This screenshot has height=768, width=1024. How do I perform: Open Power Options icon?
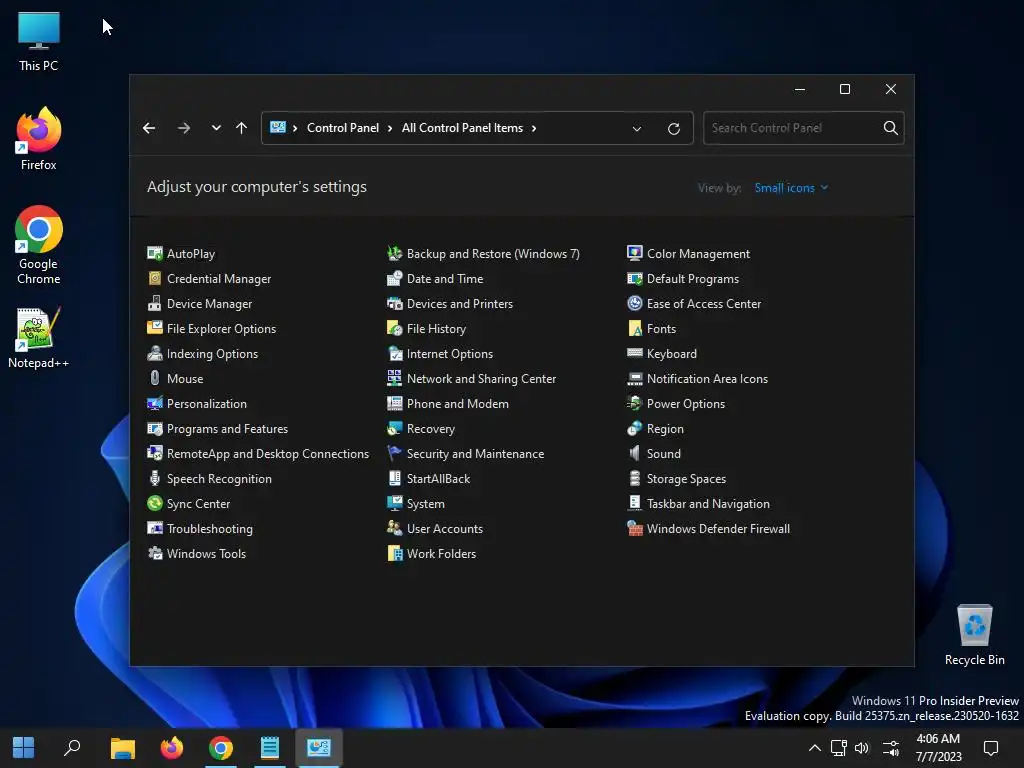point(635,404)
